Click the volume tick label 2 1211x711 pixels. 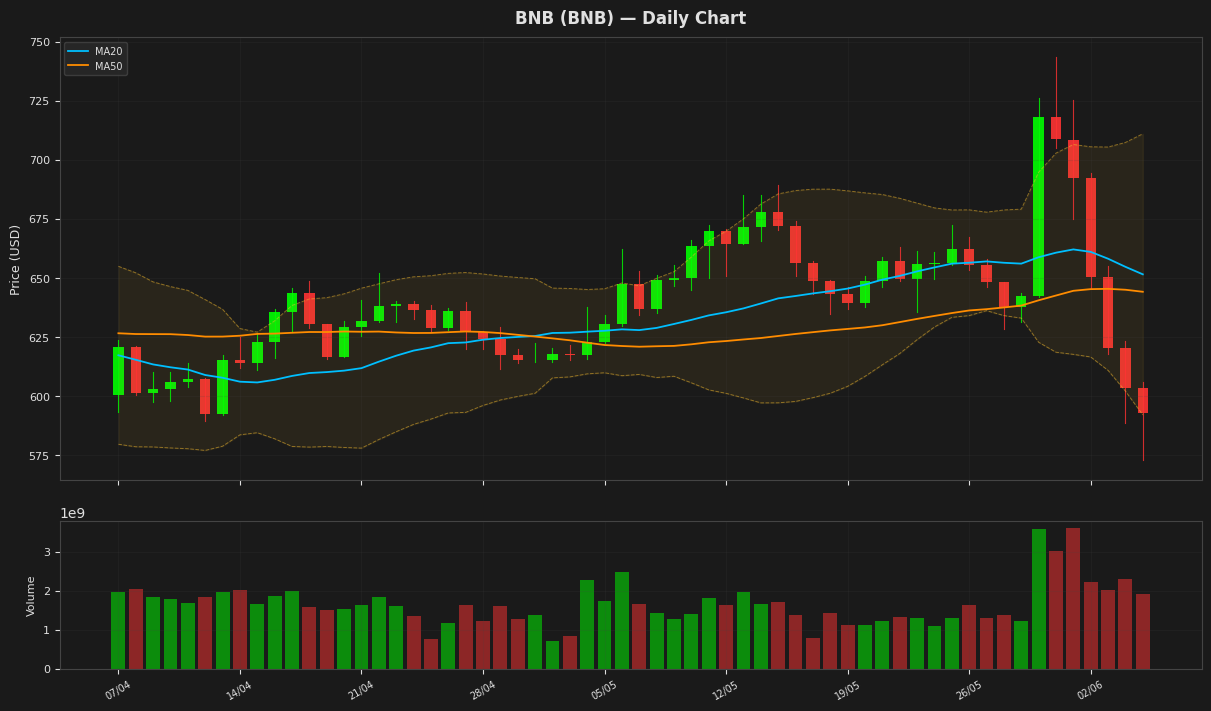(x=47, y=592)
